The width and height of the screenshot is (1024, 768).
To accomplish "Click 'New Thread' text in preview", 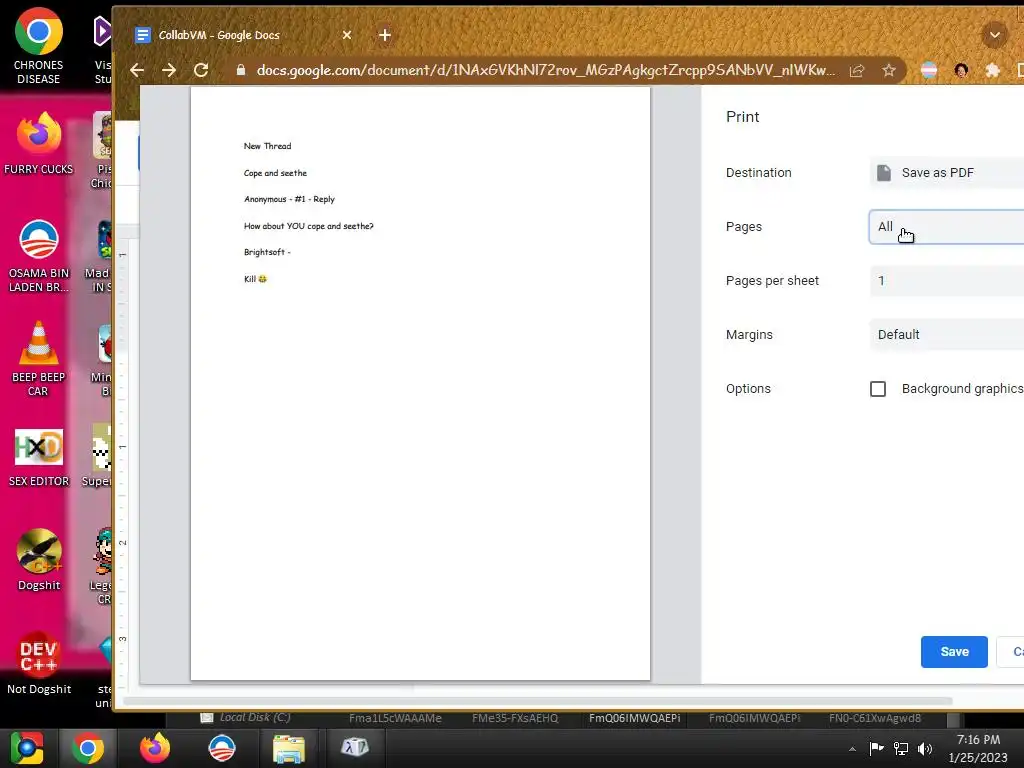I will [268, 146].
